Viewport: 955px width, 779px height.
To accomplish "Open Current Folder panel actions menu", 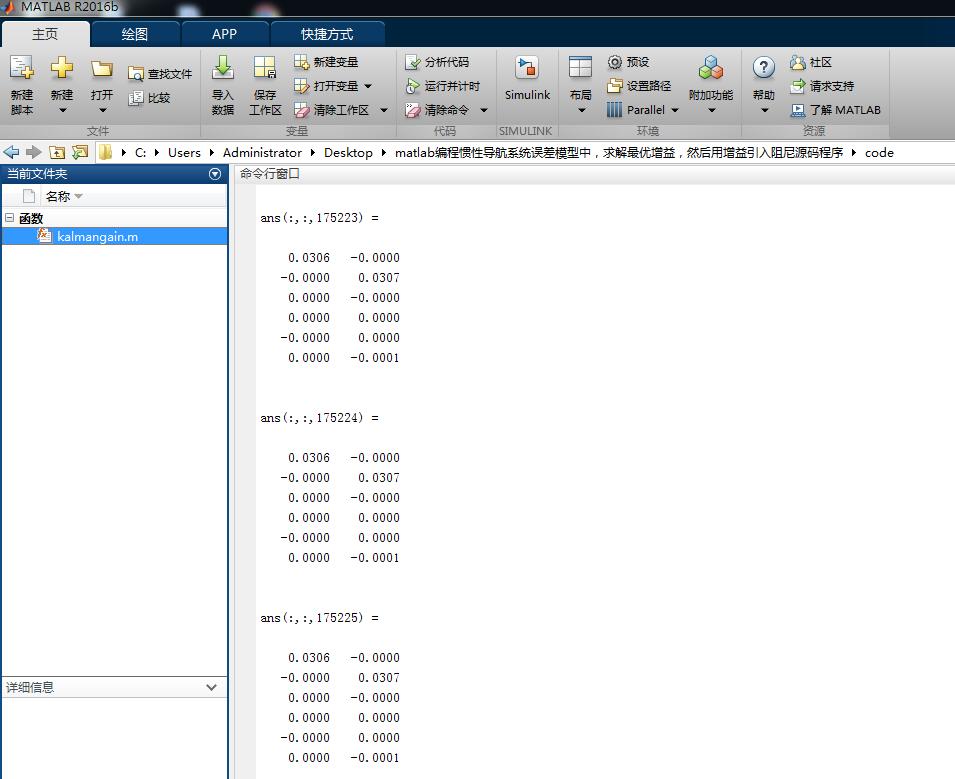I will click(215, 174).
